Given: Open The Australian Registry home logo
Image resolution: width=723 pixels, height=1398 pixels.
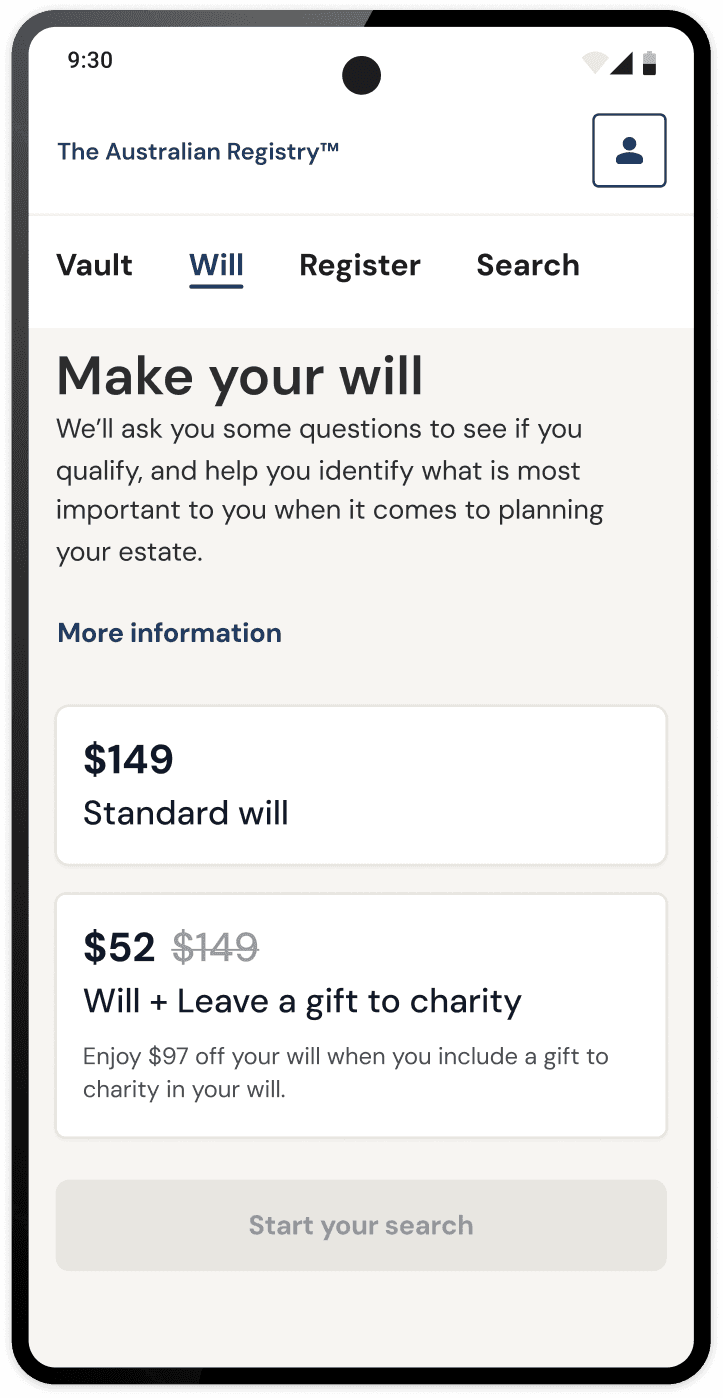Looking at the screenshot, I should [198, 152].
